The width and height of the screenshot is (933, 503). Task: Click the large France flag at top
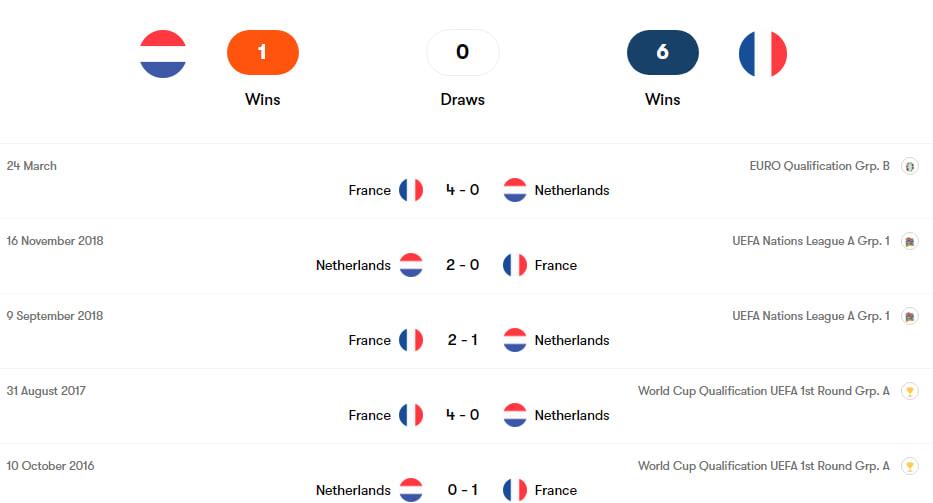click(x=762, y=54)
